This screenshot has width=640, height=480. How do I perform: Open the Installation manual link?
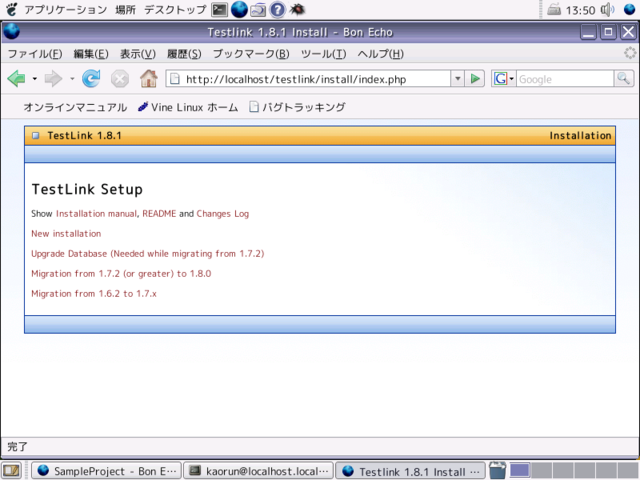(96, 213)
